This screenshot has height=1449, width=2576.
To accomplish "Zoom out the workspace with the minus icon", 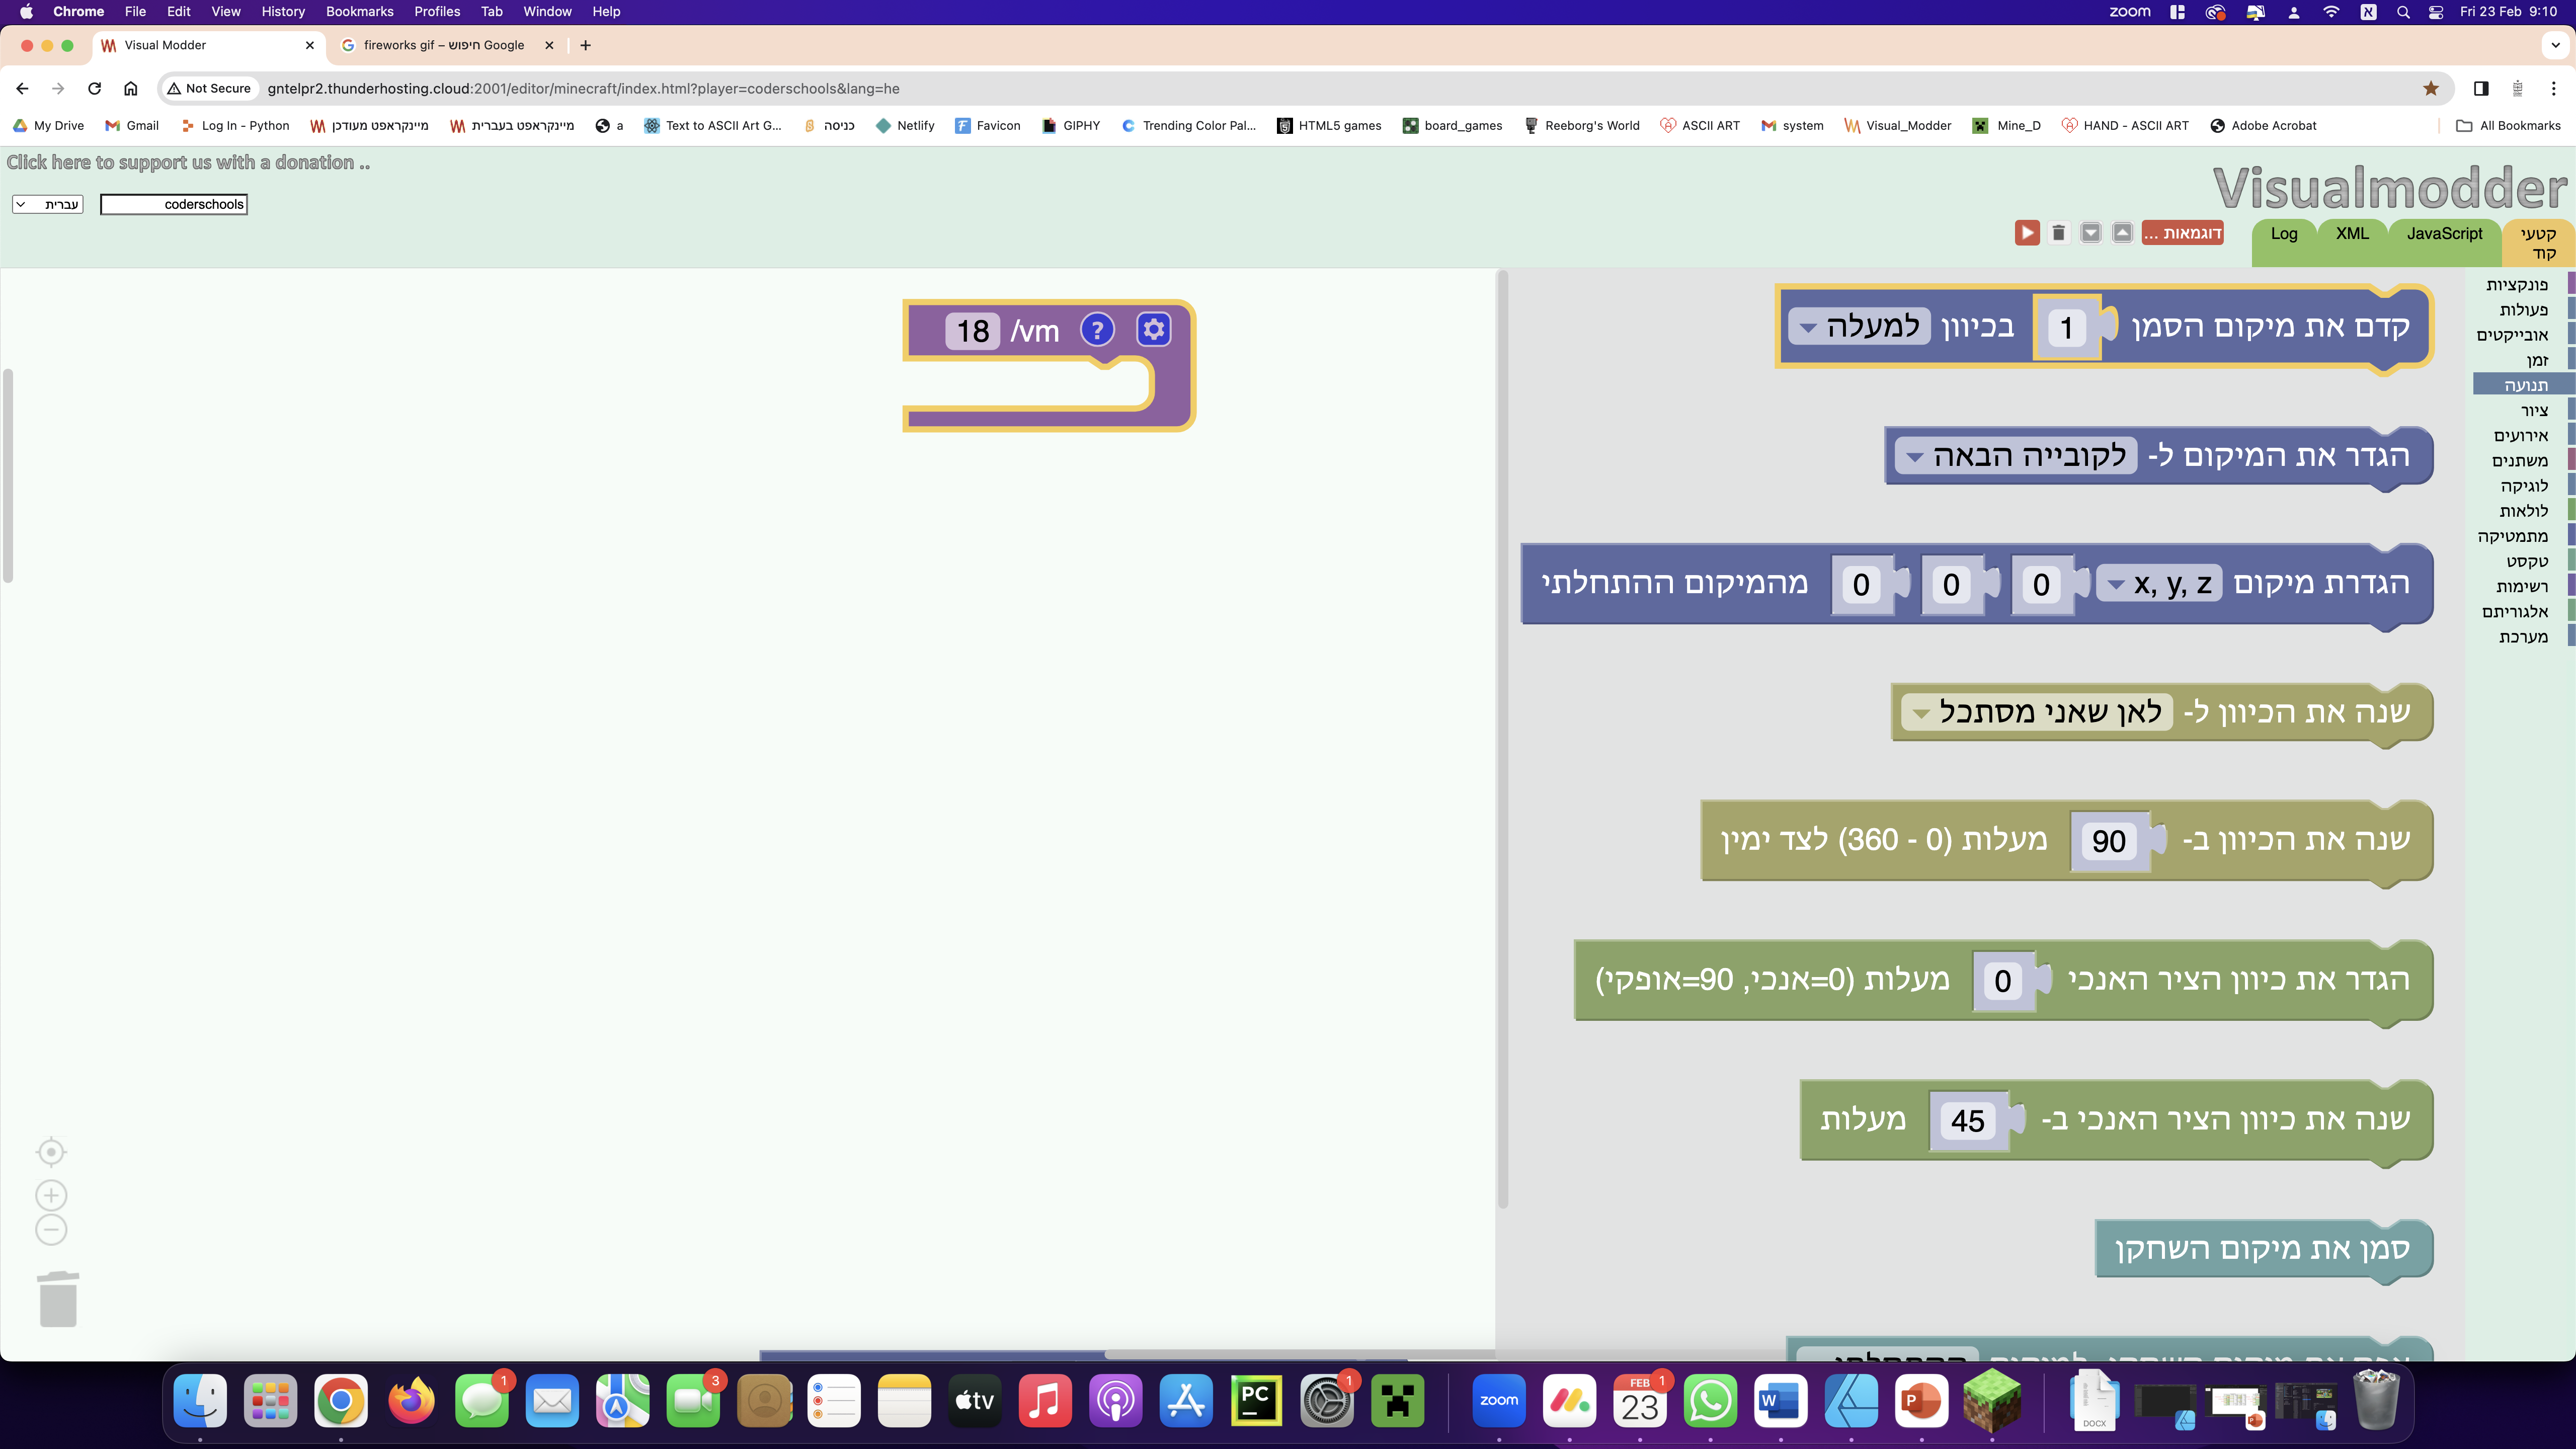I will [x=51, y=1230].
